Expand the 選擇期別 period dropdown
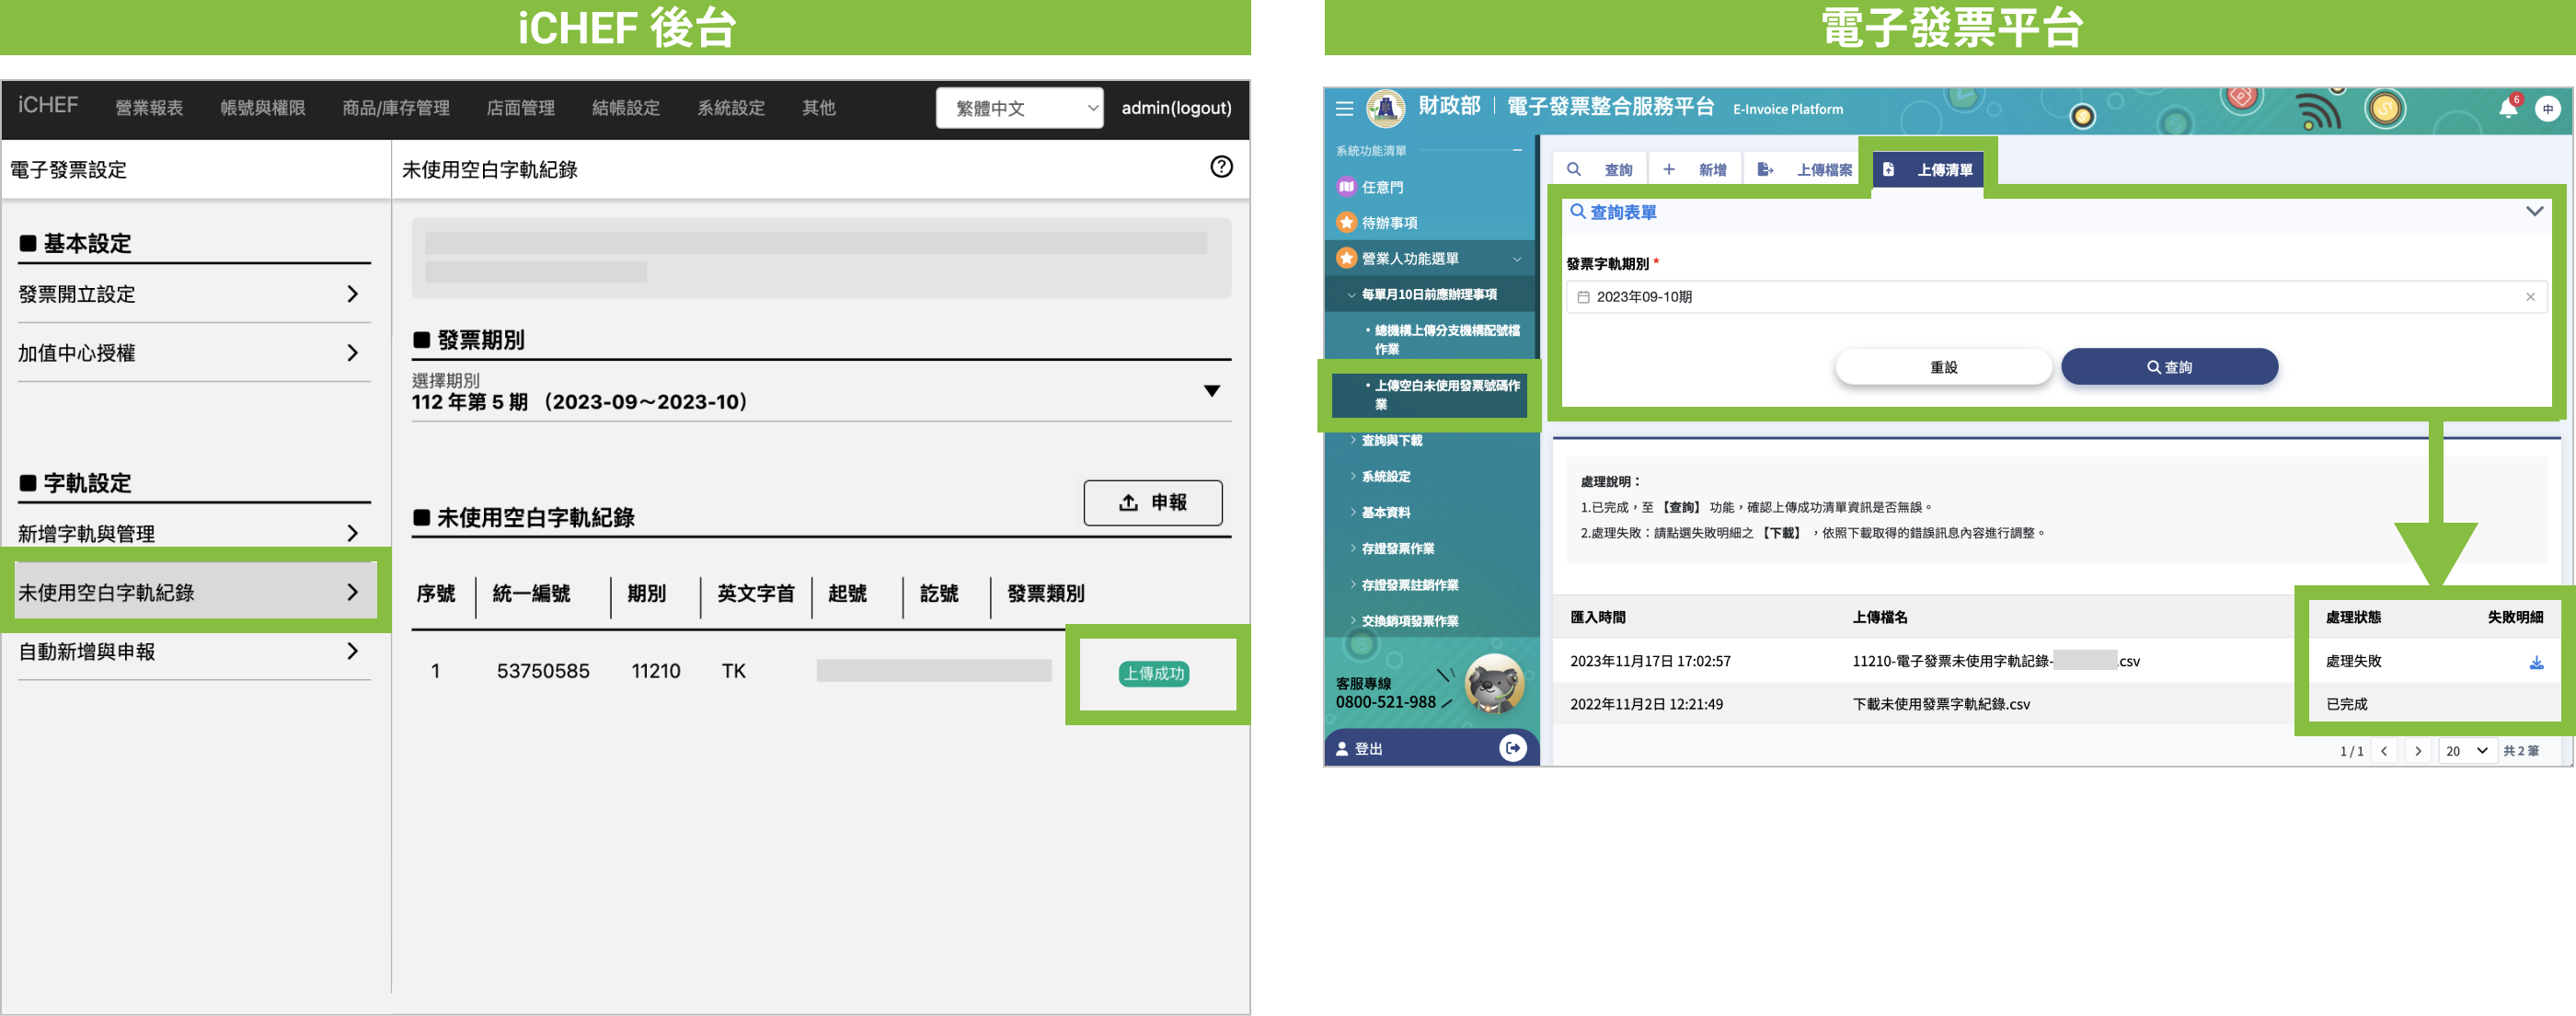 click(x=1211, y=391)
